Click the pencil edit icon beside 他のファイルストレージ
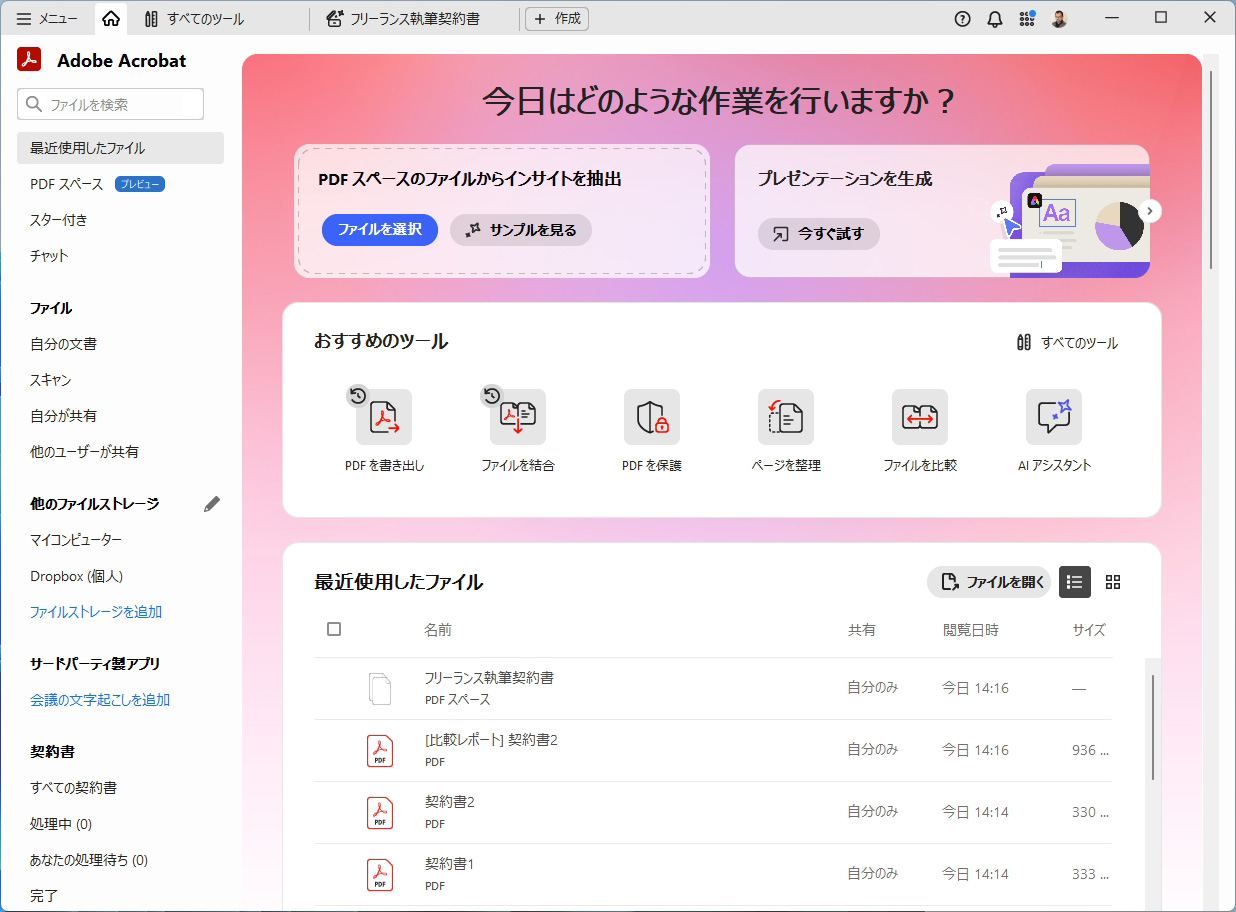The width and height of the screenshot is (1236, 912). point(211,504)
